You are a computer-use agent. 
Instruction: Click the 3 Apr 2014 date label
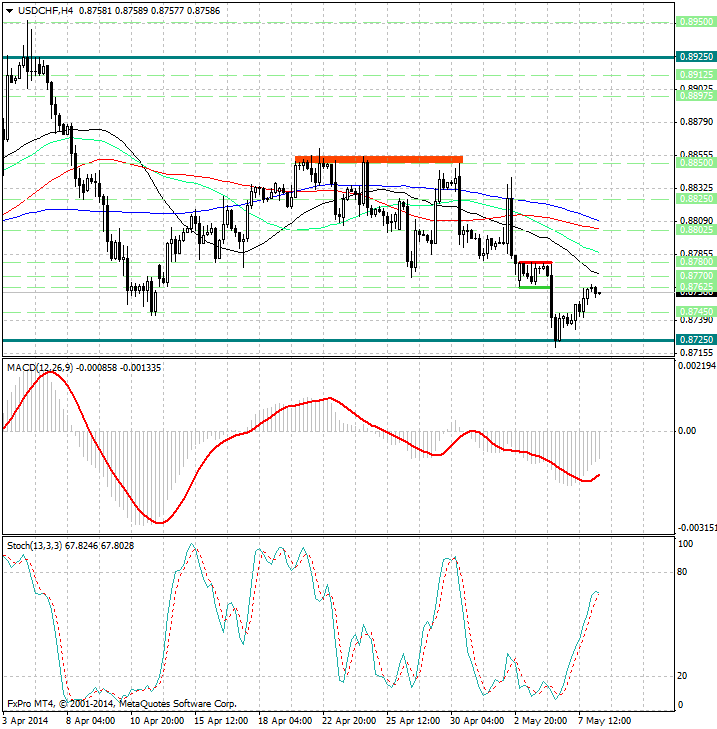click(x=26, y=721)
